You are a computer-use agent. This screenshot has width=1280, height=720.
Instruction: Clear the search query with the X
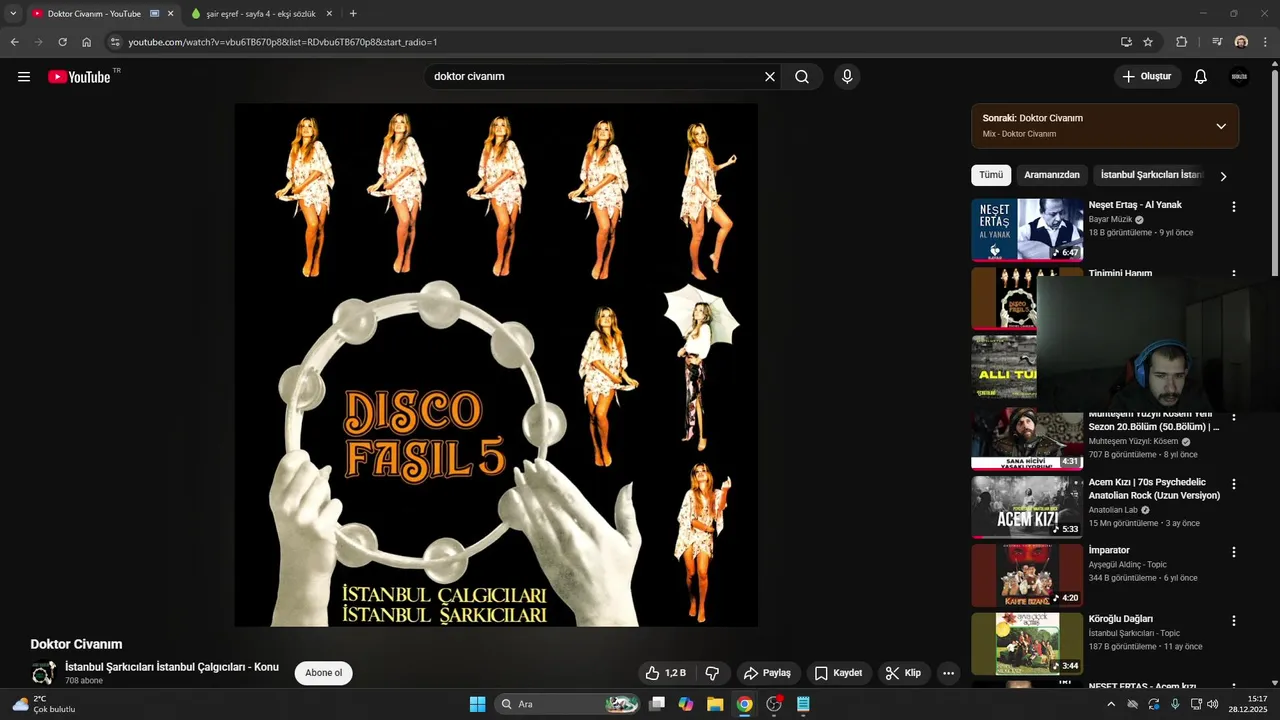(770, 77)
